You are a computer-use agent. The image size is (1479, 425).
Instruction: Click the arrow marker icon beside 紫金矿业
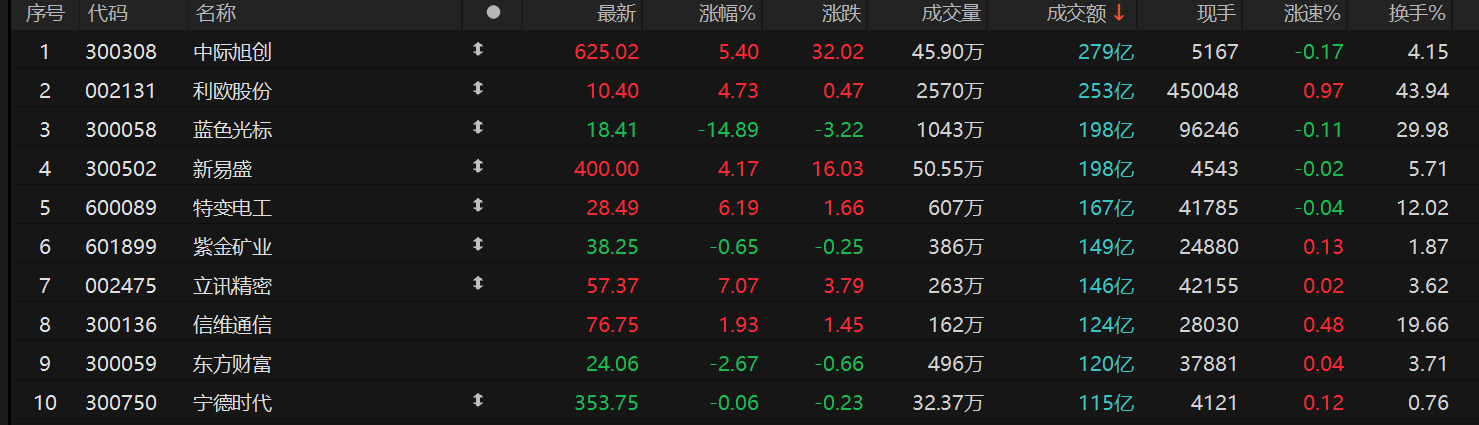[478, 244]
